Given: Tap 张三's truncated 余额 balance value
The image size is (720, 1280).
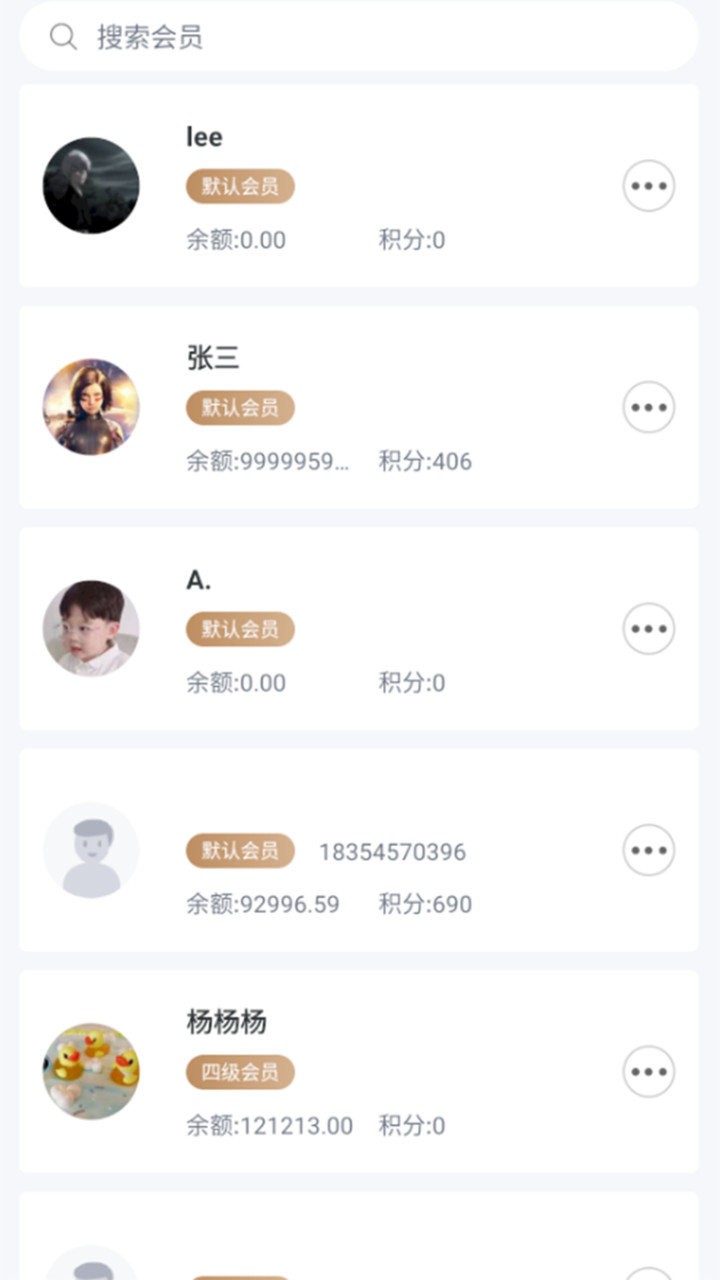Looking at the screenshot, I should [x=268, y=461].
